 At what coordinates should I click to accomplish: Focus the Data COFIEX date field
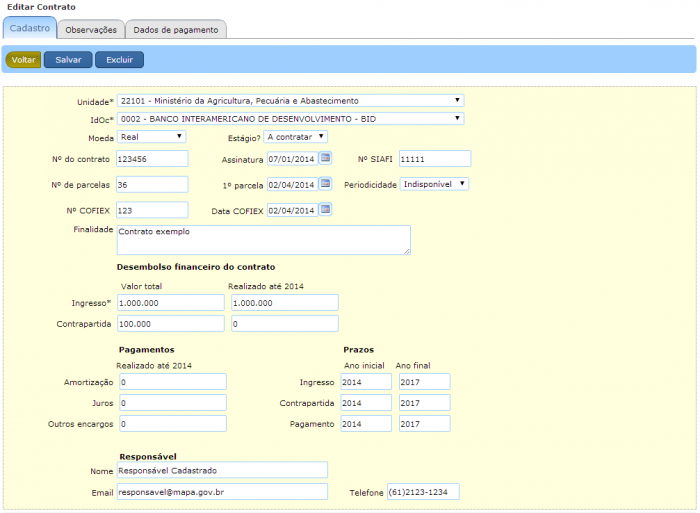point(292,210)
